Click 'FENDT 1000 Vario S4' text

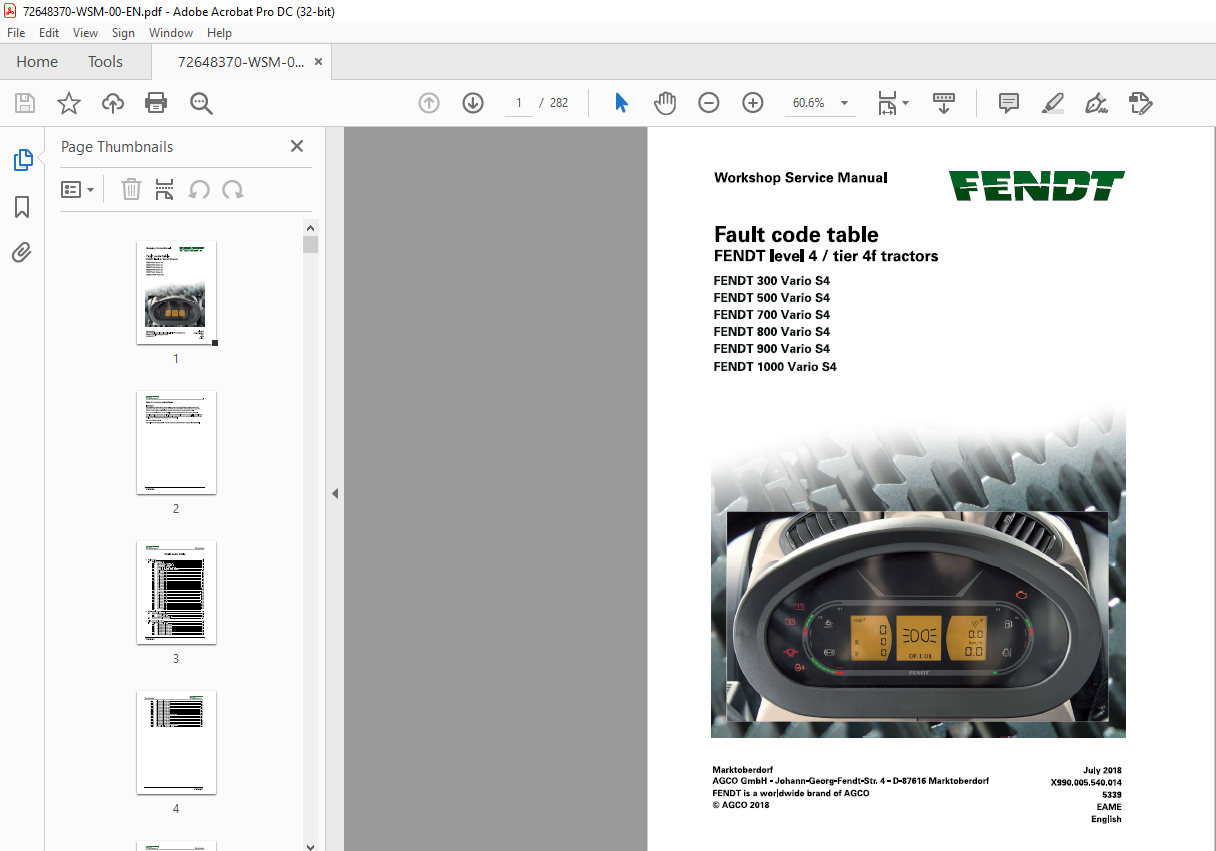pos(775,367)
